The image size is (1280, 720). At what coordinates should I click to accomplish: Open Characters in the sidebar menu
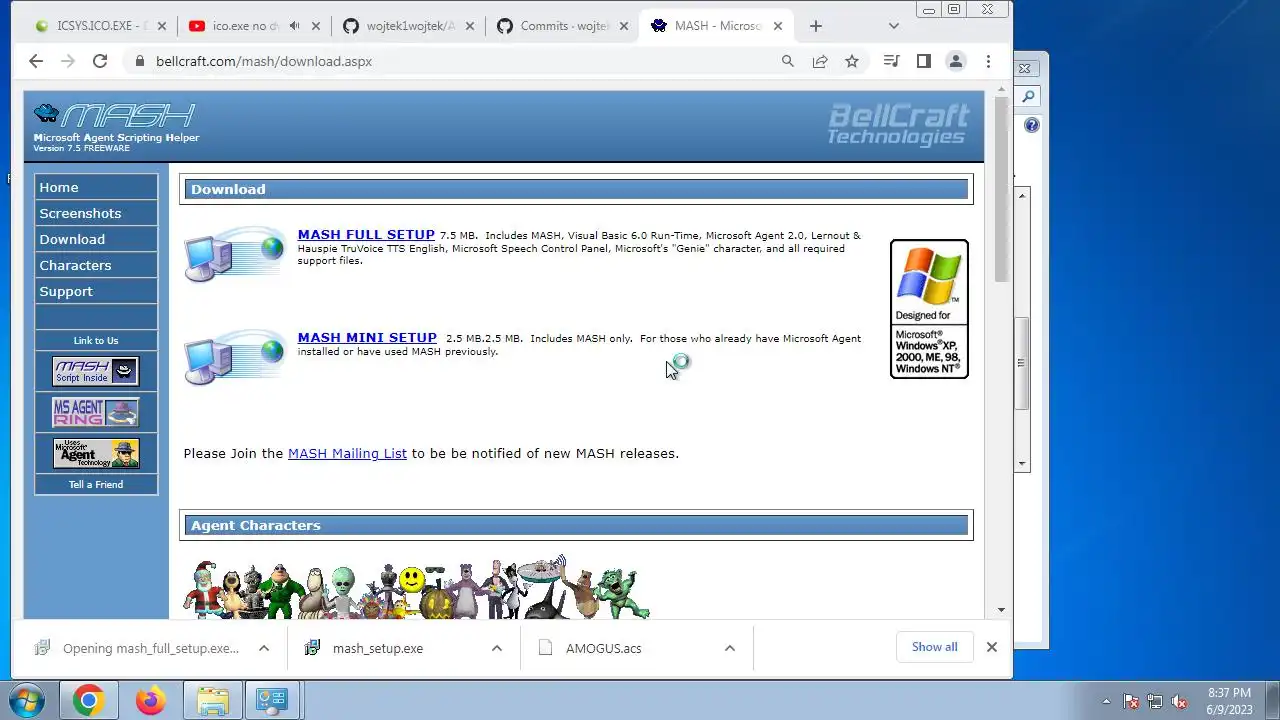click(x=96, y=265)
